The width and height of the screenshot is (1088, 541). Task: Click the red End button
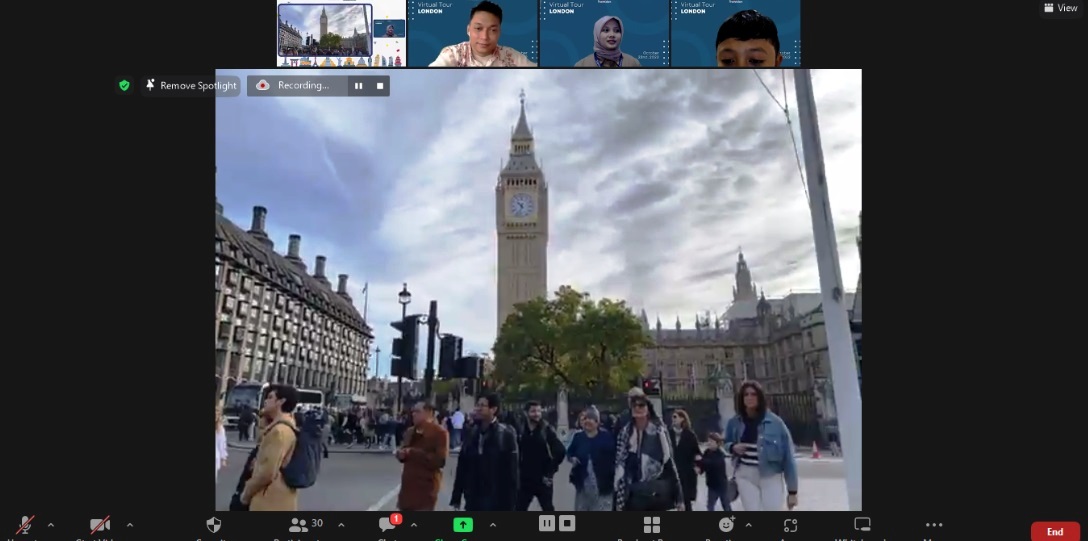pyautogui.click(x=1055, y=532)
